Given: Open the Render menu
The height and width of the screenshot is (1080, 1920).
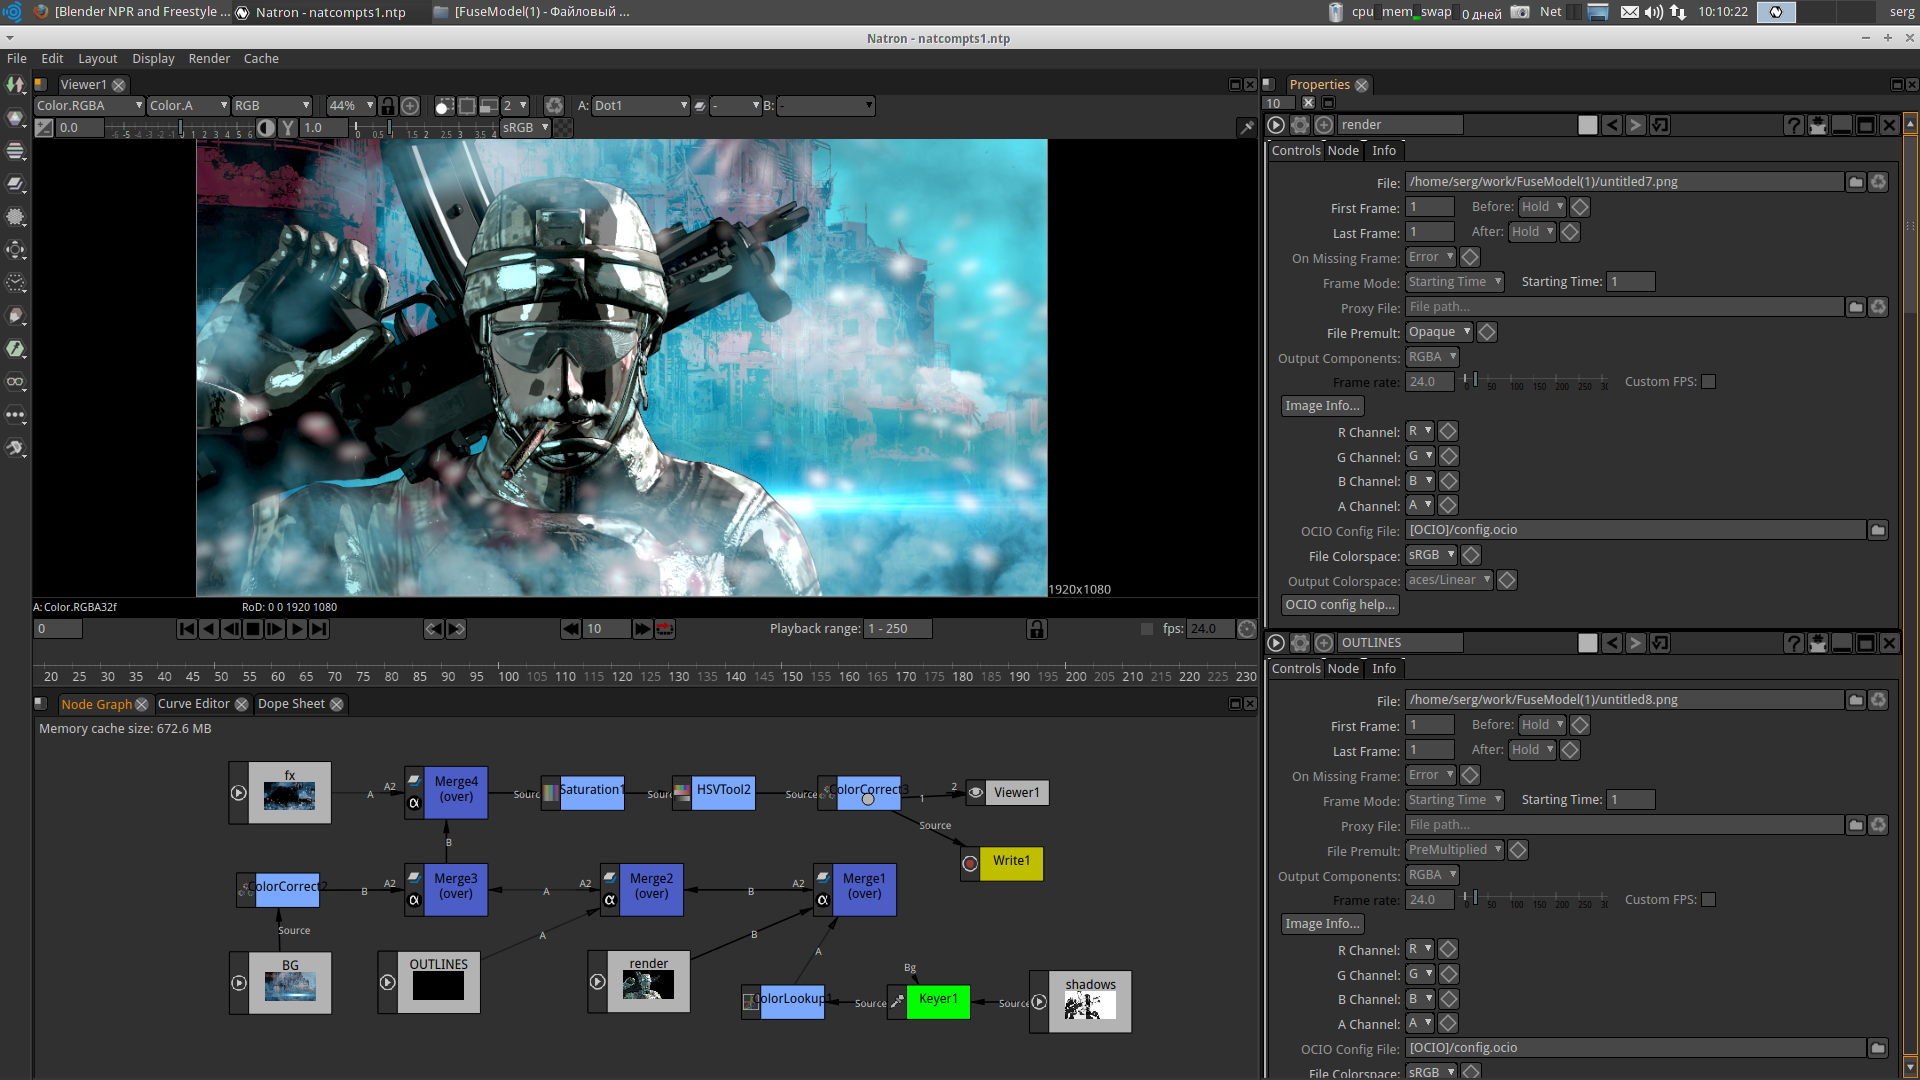Looking at the screenshot, I should tap(209, 59).
